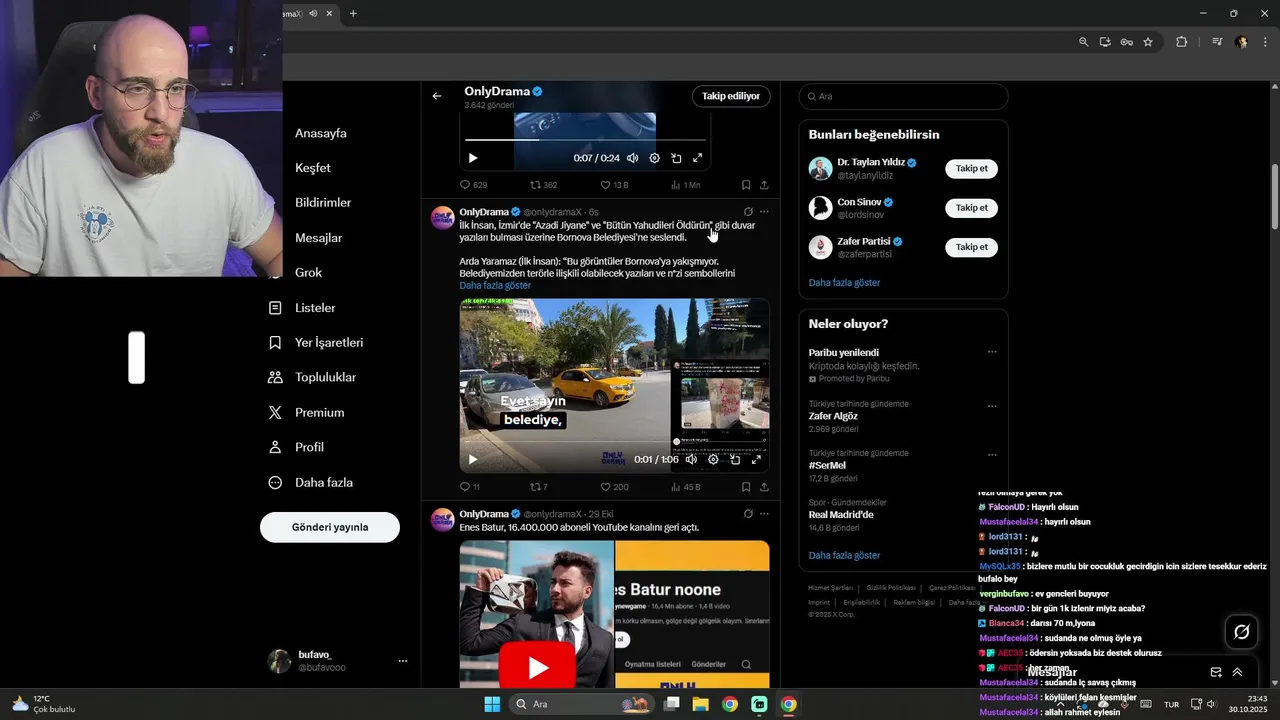Seek the top video progress bar

[x=585, y=140]
